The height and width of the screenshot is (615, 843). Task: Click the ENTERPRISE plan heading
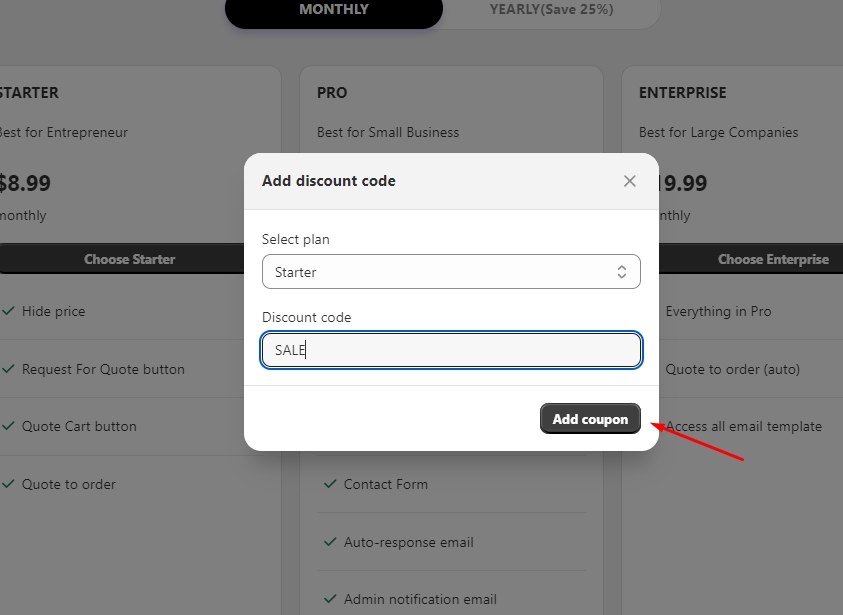tap(683, 92)
